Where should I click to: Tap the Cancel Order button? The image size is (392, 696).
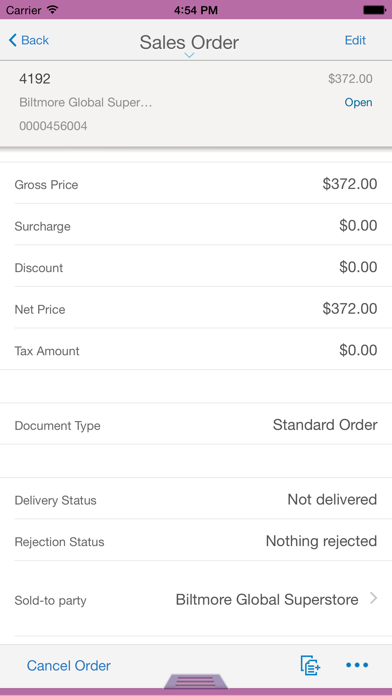[69, 665]
